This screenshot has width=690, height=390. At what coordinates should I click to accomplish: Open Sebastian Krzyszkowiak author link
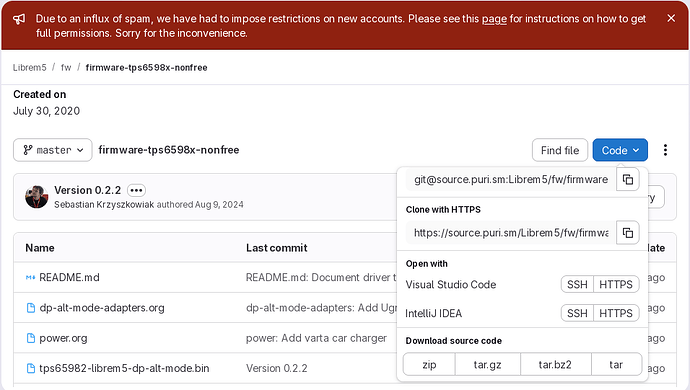(104, 205)
